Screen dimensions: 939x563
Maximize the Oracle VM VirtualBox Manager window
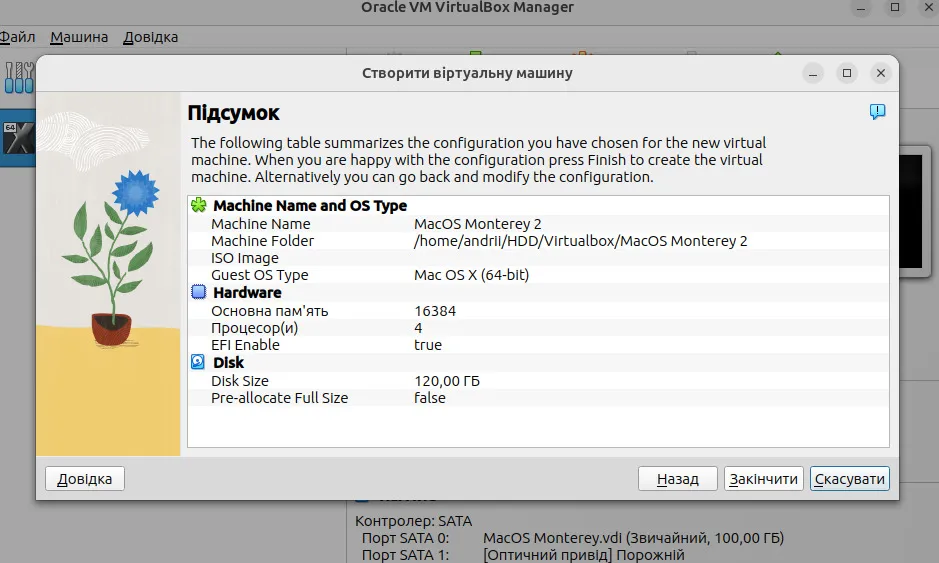tap(895, 7)
